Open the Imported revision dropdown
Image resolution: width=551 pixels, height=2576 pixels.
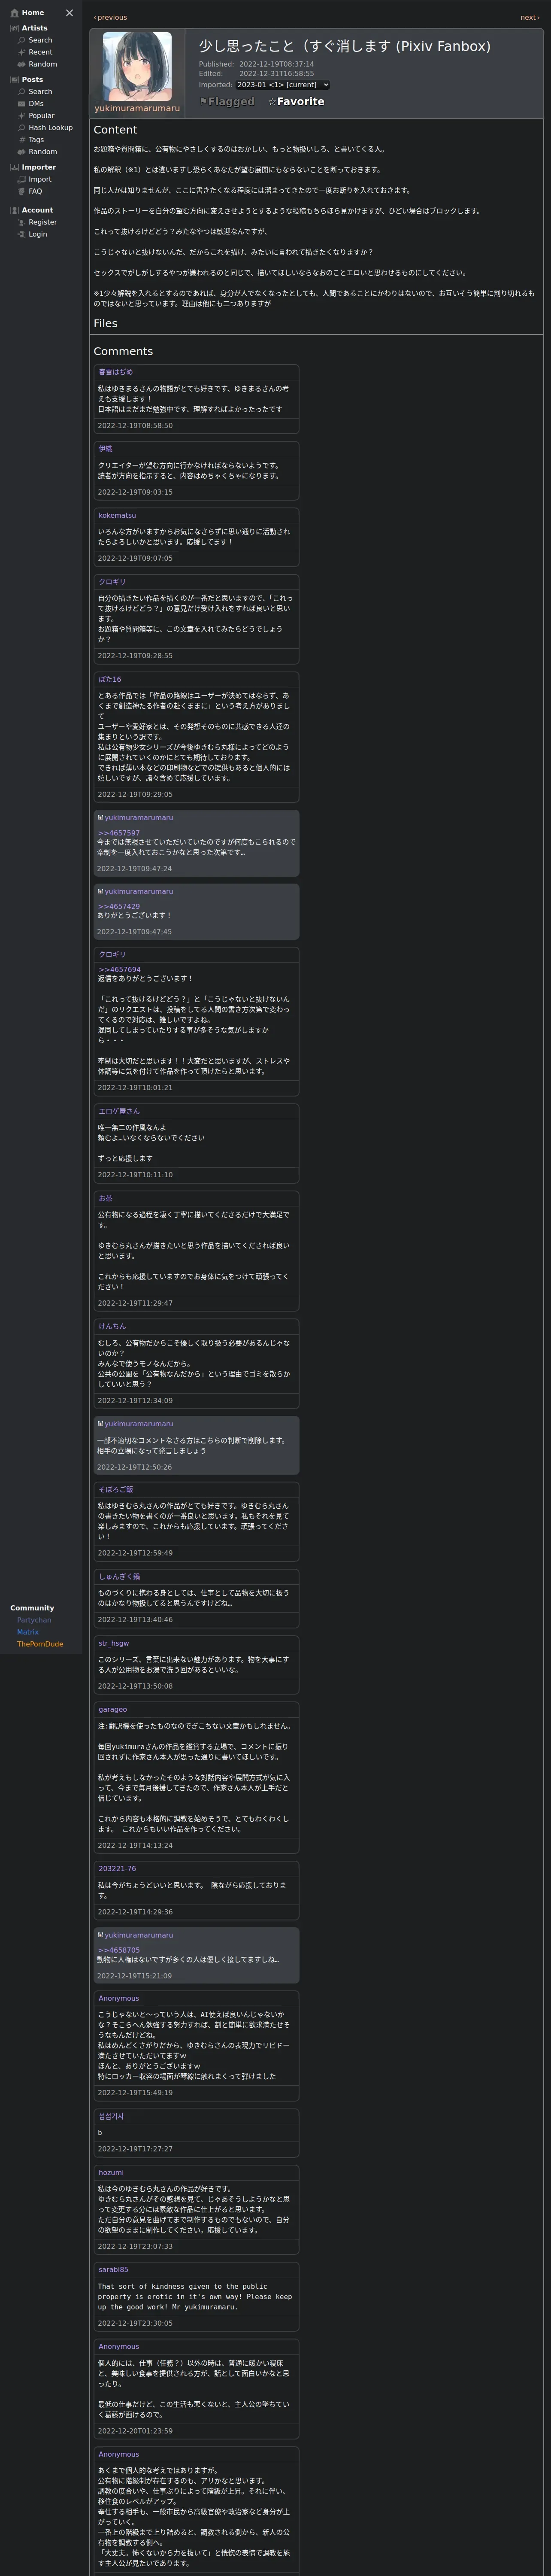tap(283, 85)
